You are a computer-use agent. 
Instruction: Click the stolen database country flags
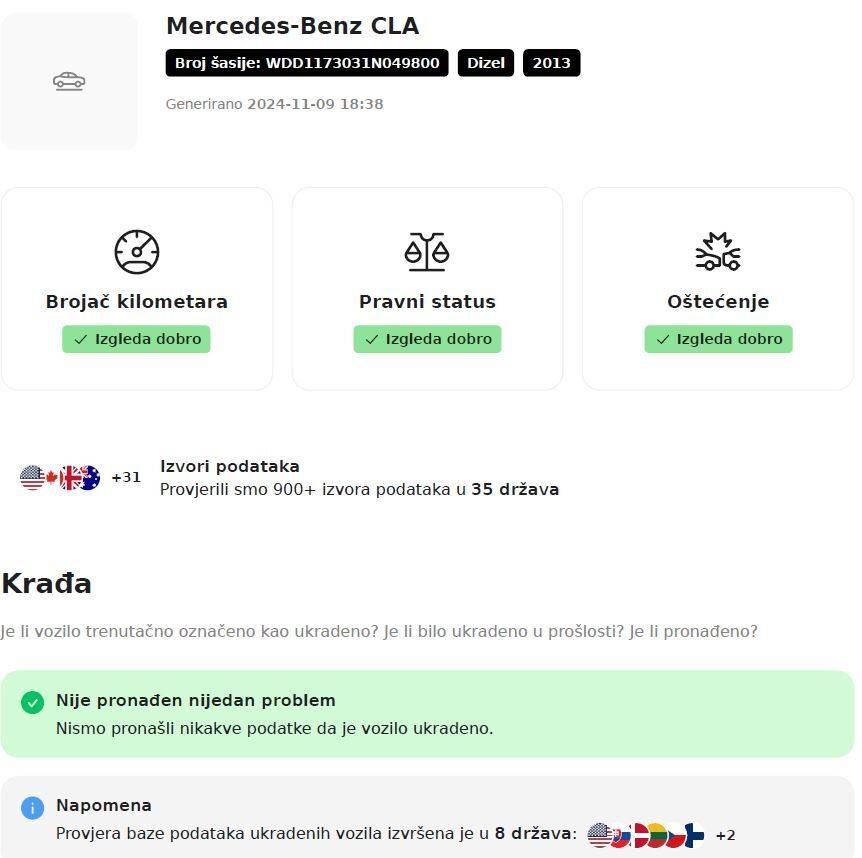[646, 835]
